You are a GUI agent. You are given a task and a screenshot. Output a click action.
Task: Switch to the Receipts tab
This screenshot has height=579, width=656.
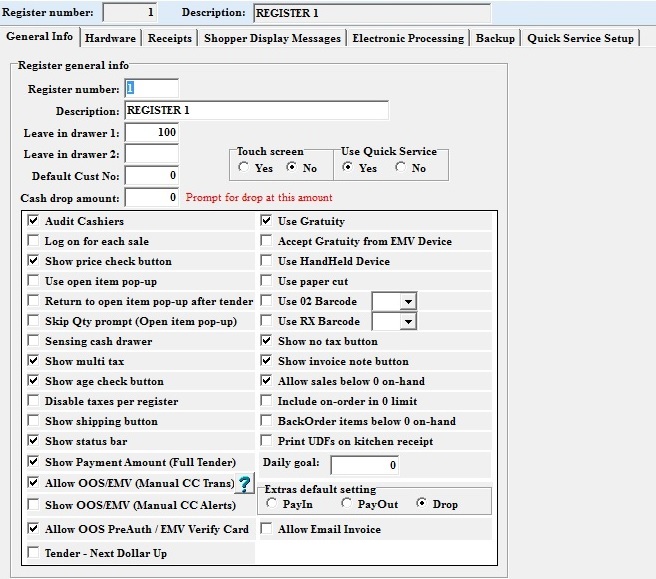pos(170,38)
